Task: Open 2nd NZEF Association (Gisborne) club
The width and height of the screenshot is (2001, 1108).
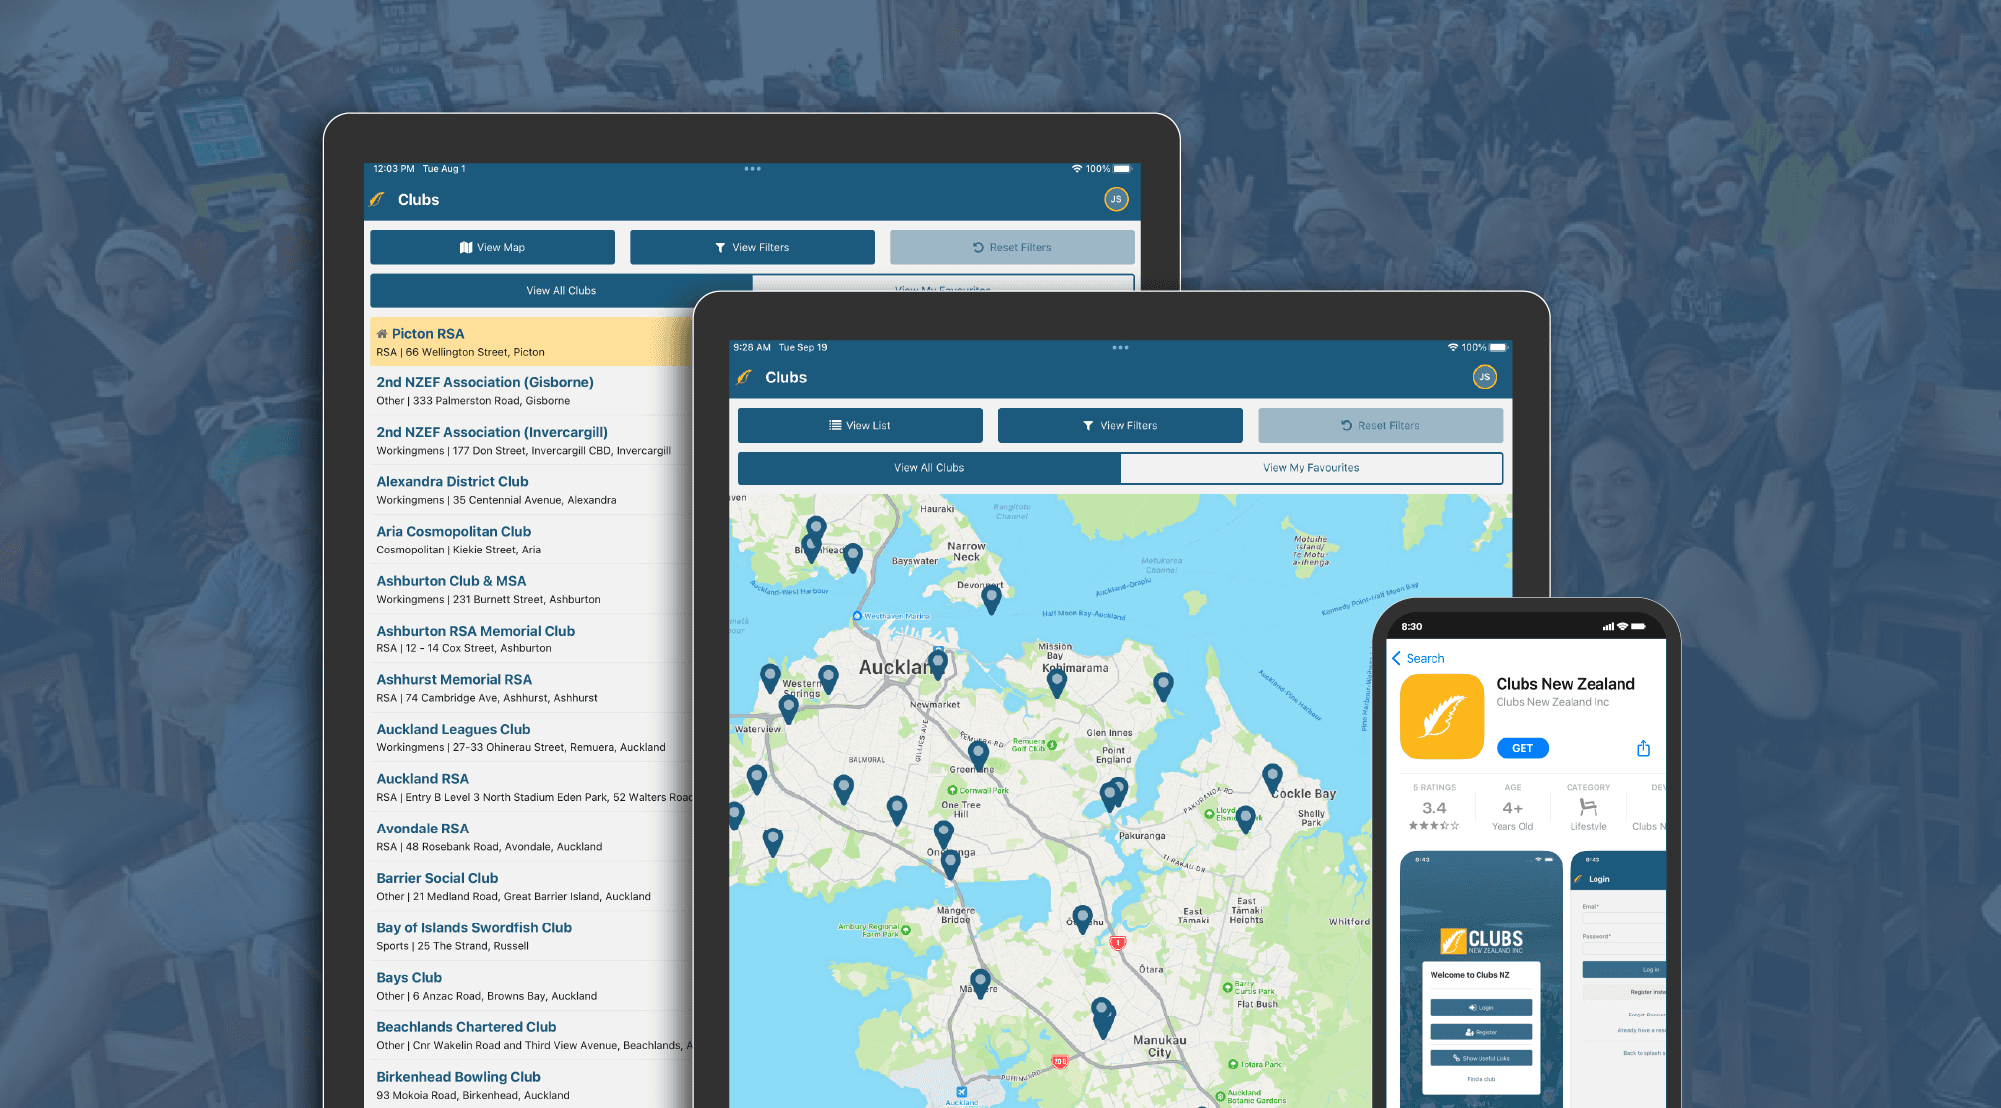Action: click(x=531, y=391)
